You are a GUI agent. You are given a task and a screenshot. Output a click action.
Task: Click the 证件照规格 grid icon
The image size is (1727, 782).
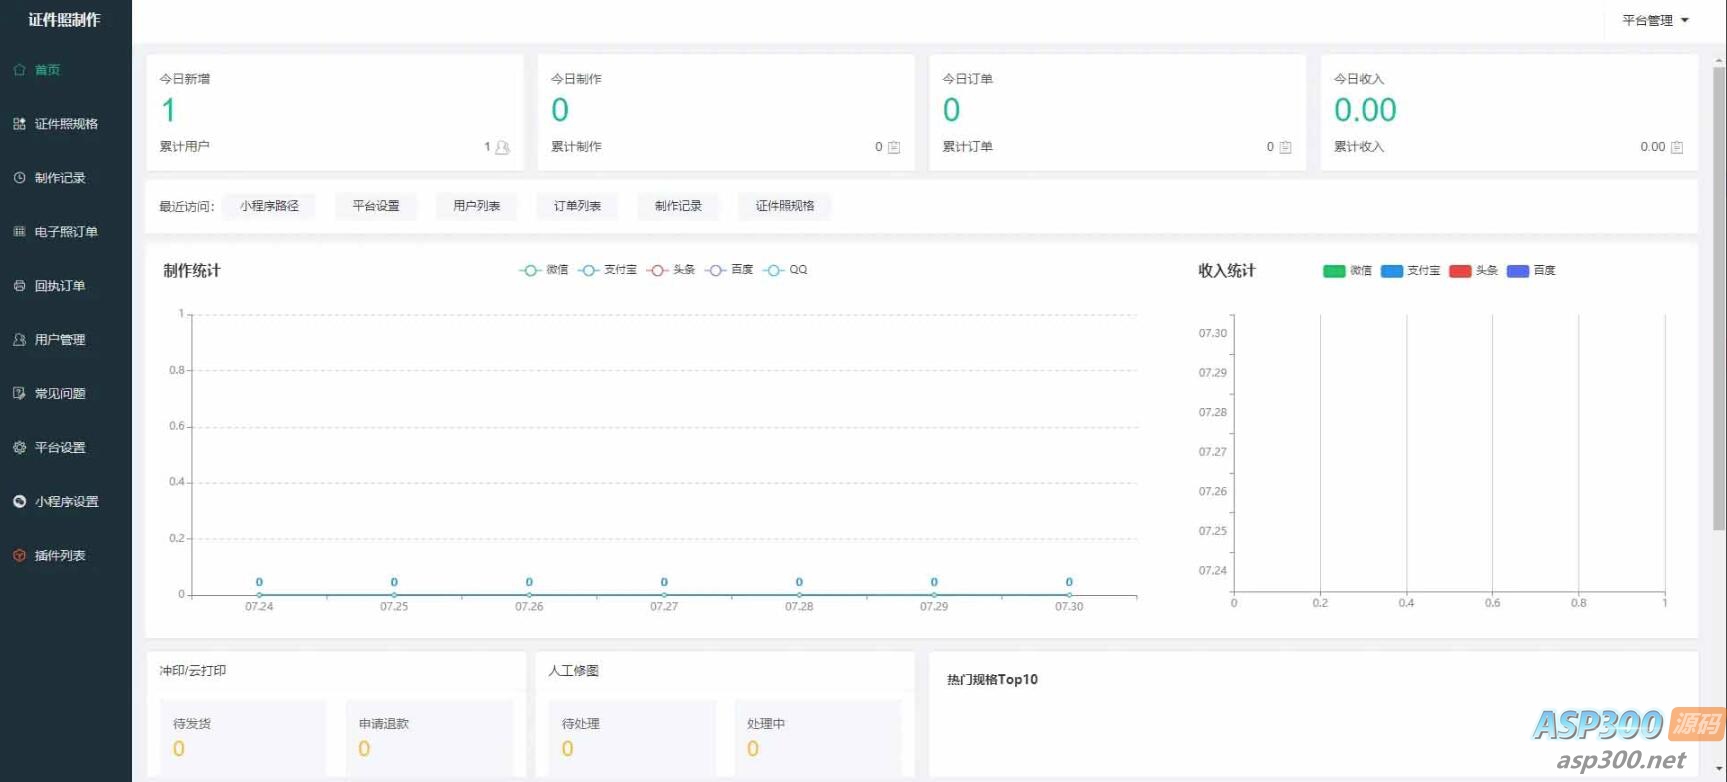19,124
